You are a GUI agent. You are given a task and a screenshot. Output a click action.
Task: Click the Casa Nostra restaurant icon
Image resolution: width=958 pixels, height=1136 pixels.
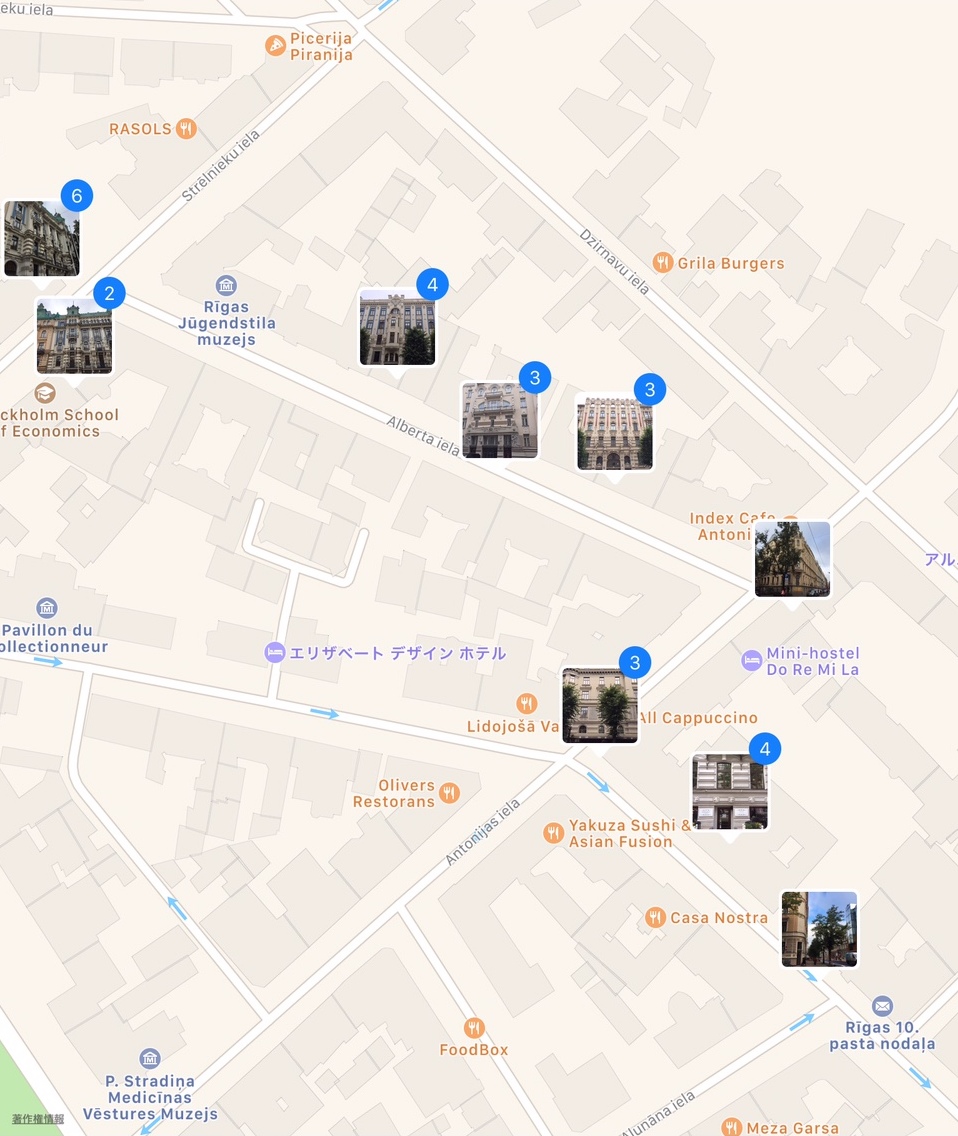[655, 917]
